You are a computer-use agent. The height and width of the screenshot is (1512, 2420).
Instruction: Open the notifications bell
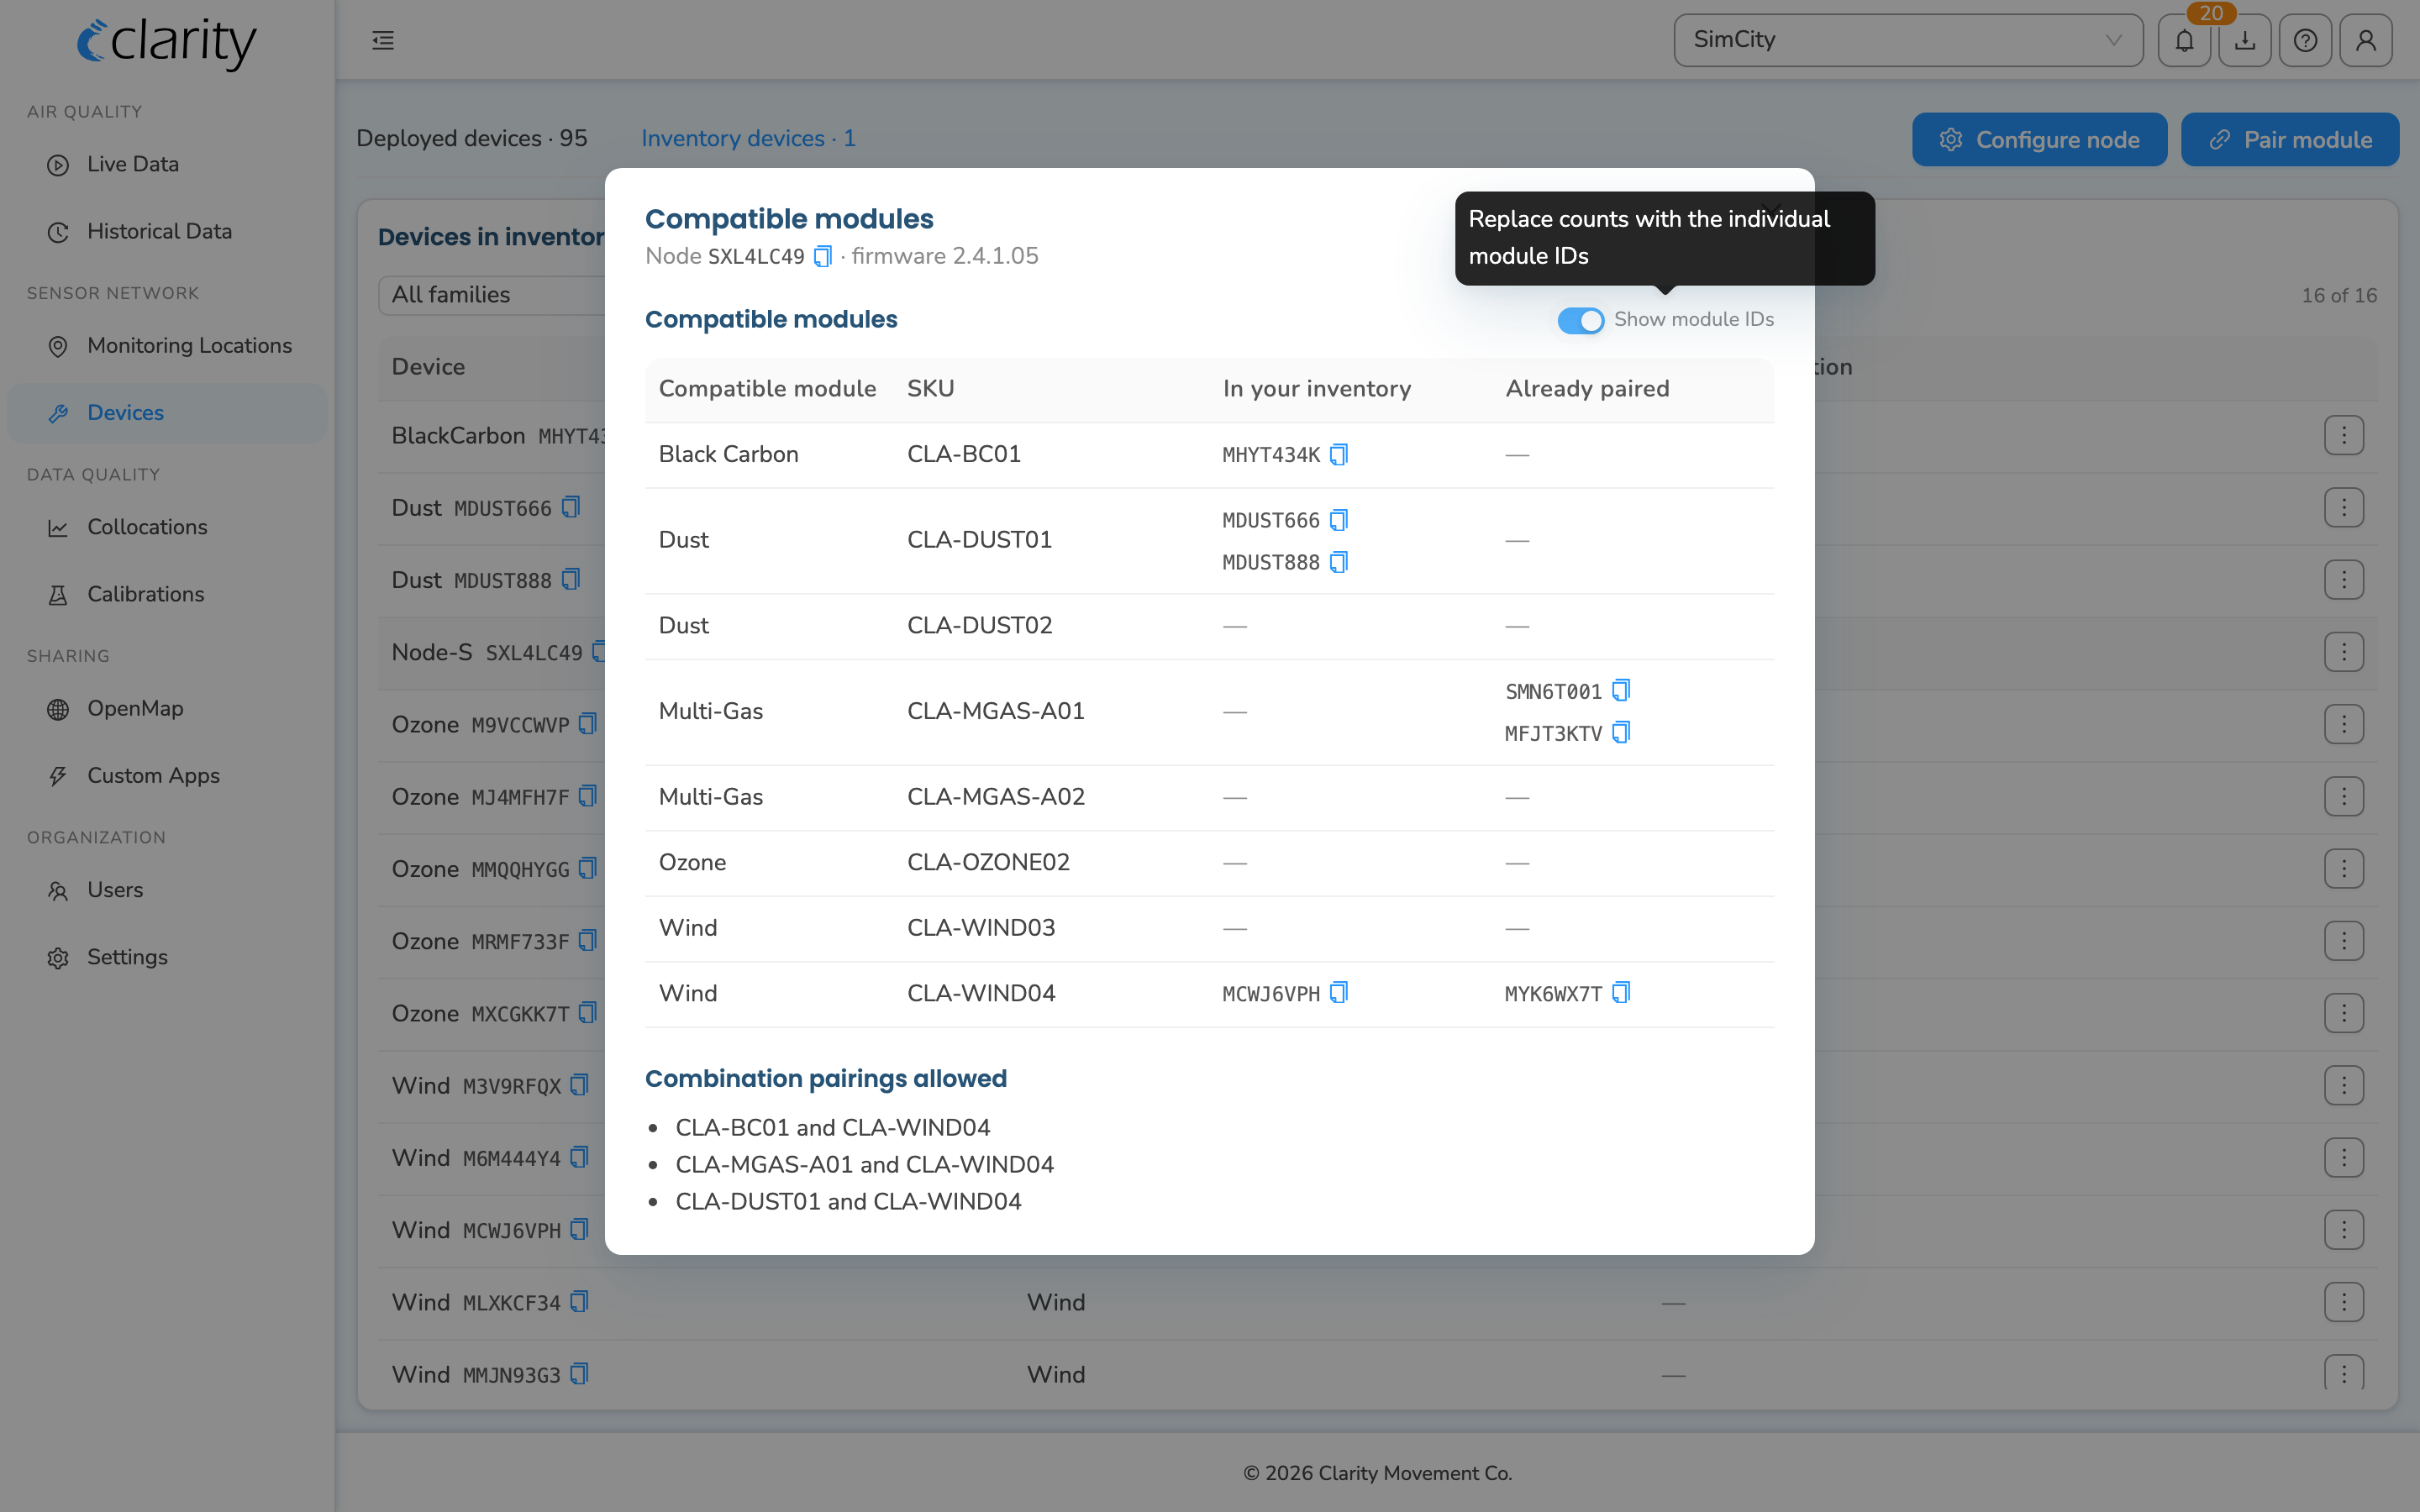pyautogui.click(x=2184, y=40)
